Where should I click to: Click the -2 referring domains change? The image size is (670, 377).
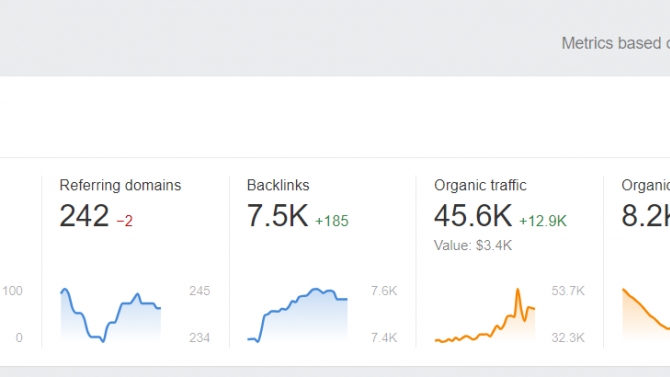pyautogui.click(x=124, y=221)
